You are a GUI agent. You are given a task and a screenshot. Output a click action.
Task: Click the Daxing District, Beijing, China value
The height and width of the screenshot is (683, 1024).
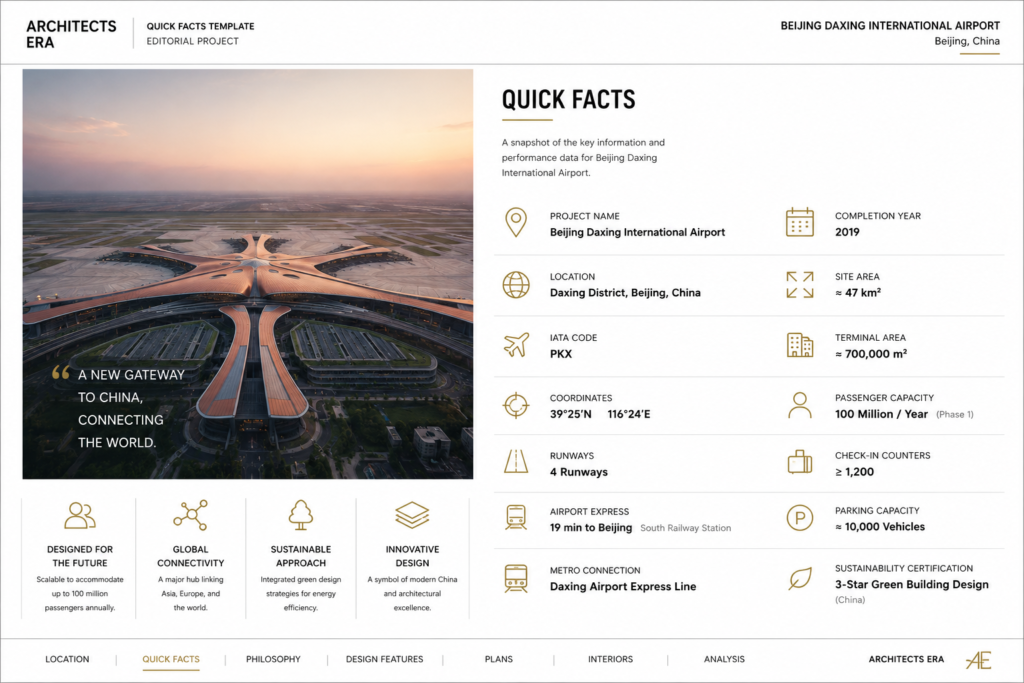[625, 293]
